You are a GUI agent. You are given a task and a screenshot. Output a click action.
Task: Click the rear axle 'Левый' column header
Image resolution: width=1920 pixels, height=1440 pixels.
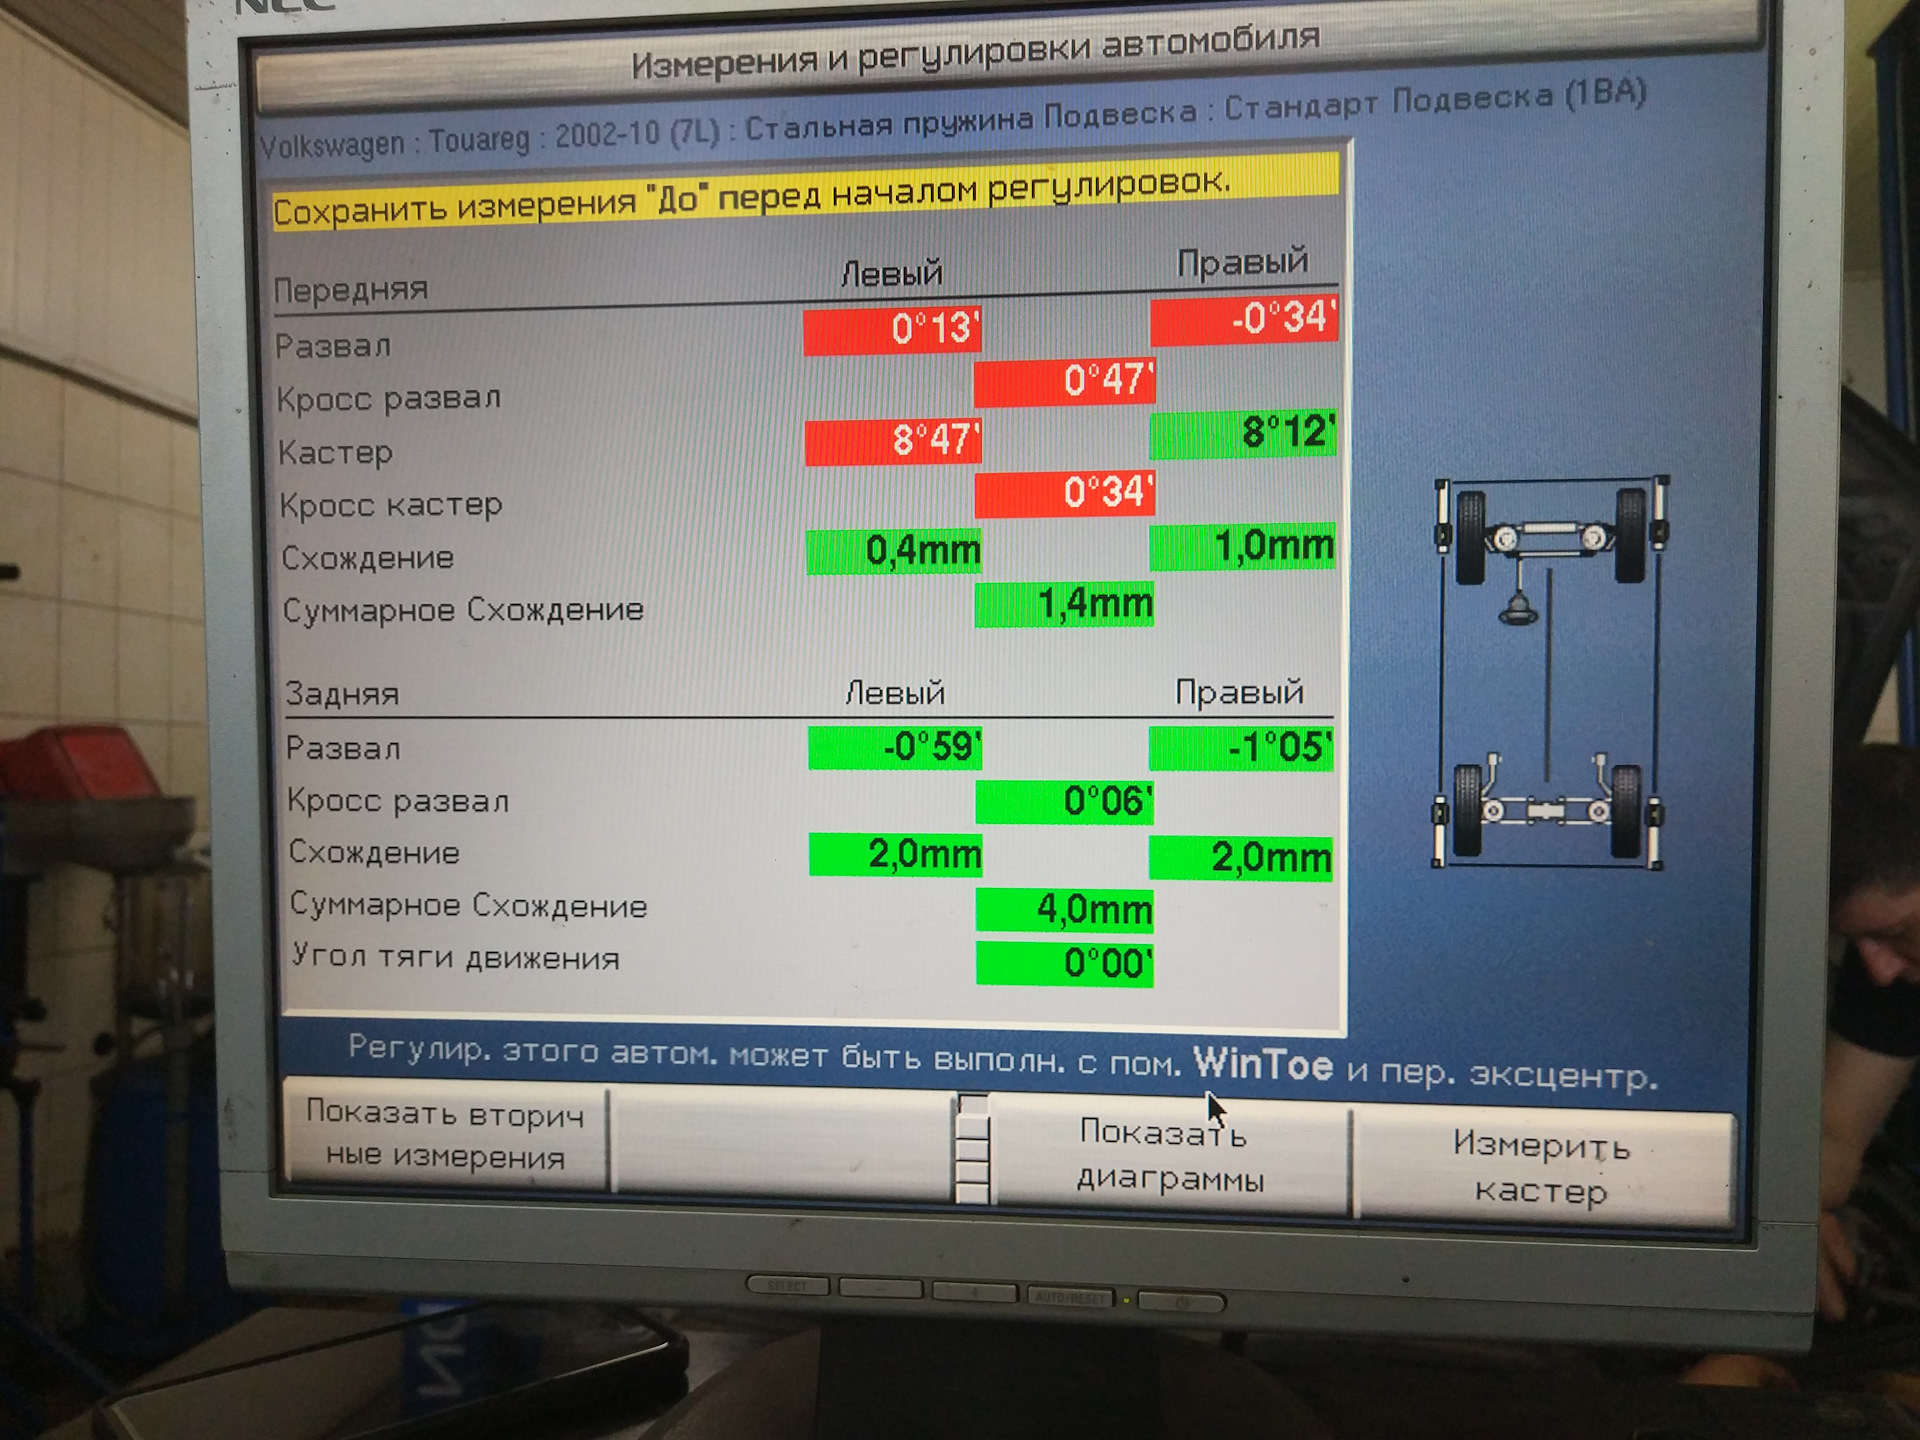895,692
